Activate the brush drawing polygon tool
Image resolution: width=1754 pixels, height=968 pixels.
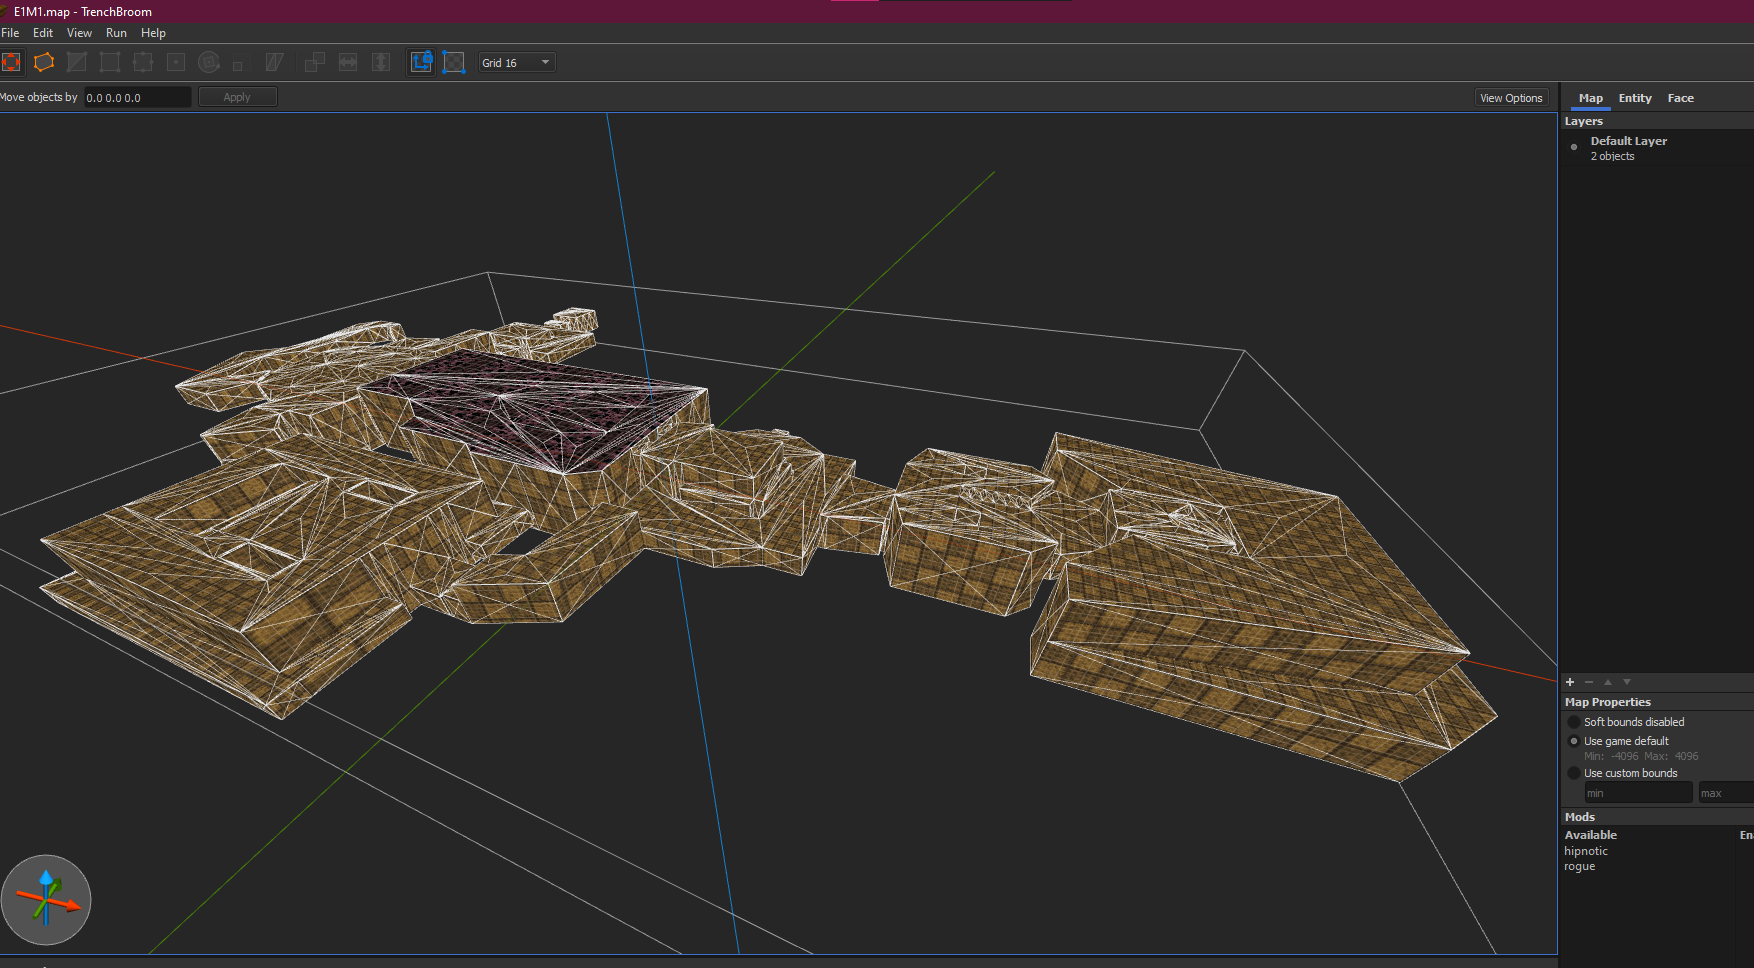(44, 62)
